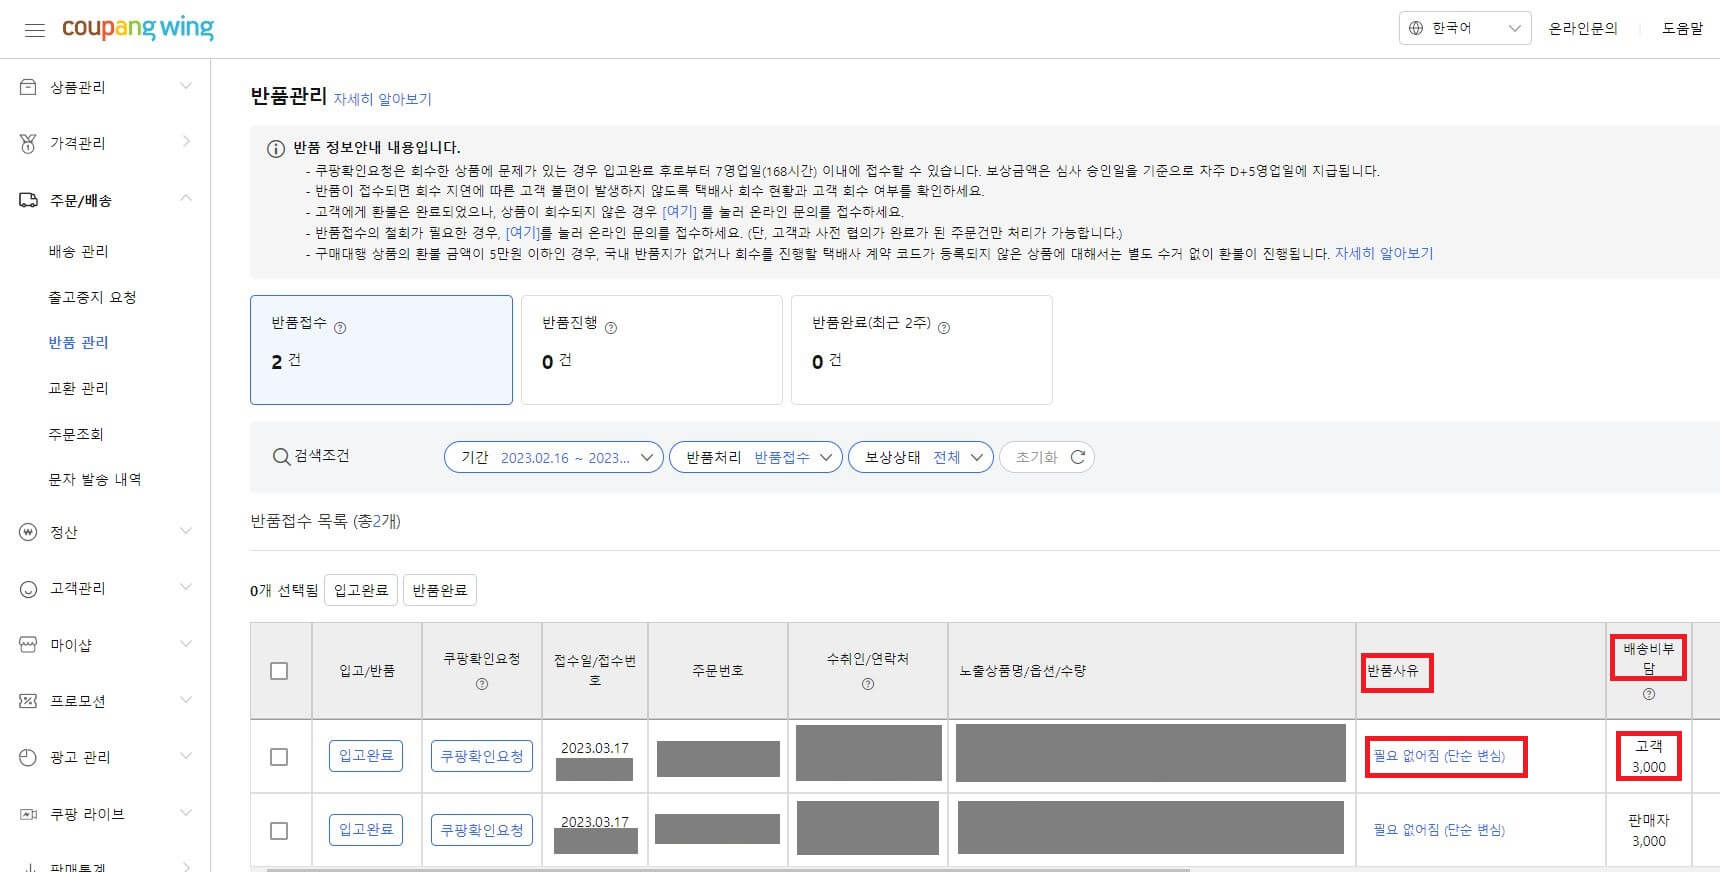Select the 반품진행 0건 status card

pos(652,350)
